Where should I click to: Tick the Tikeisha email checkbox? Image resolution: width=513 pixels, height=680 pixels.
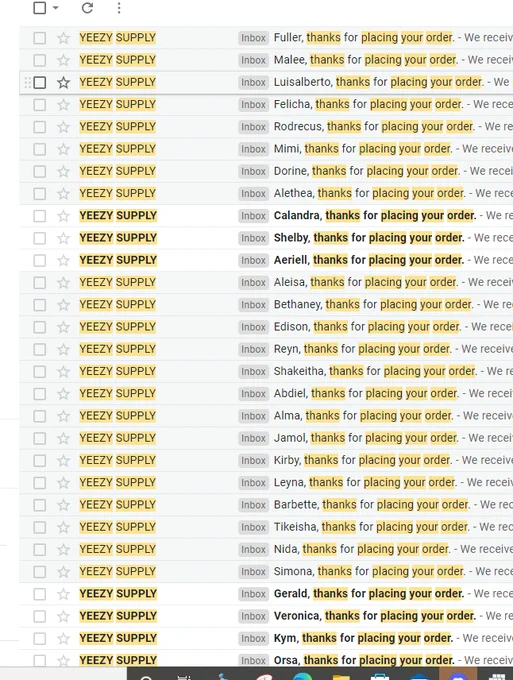coord(39,527)
